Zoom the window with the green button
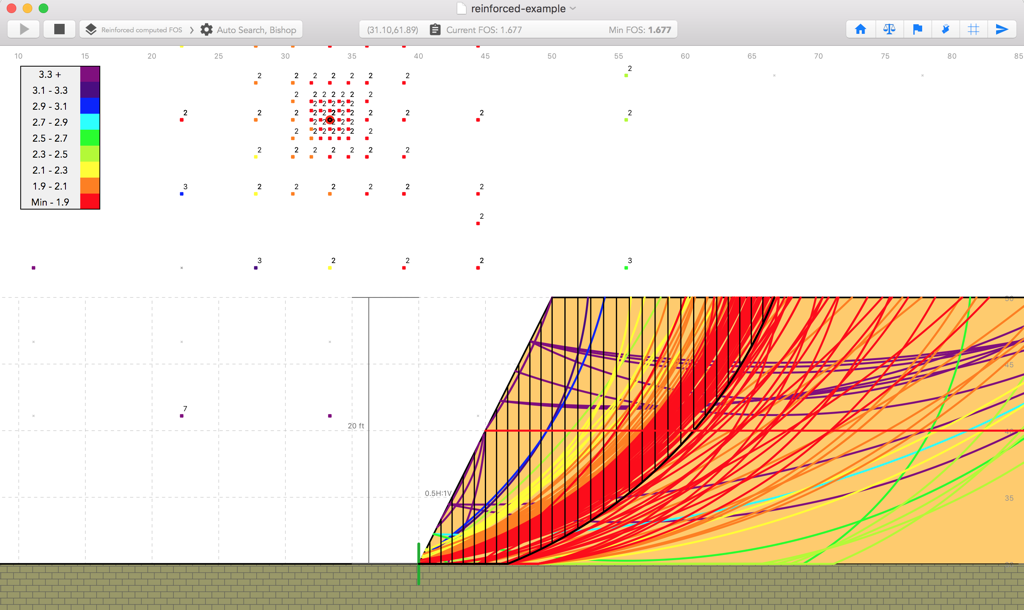Screen dimensions: 1024x610 [x=43, y=8]
